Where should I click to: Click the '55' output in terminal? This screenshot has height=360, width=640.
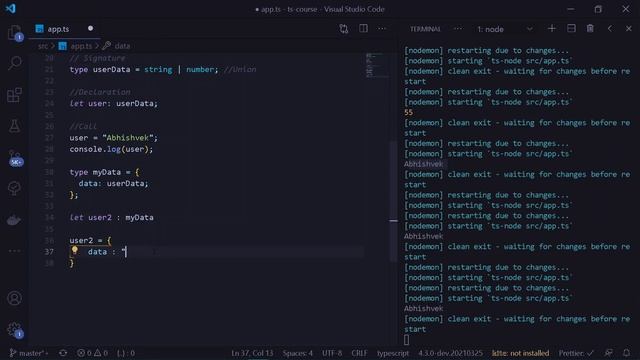tap(409, 112)
